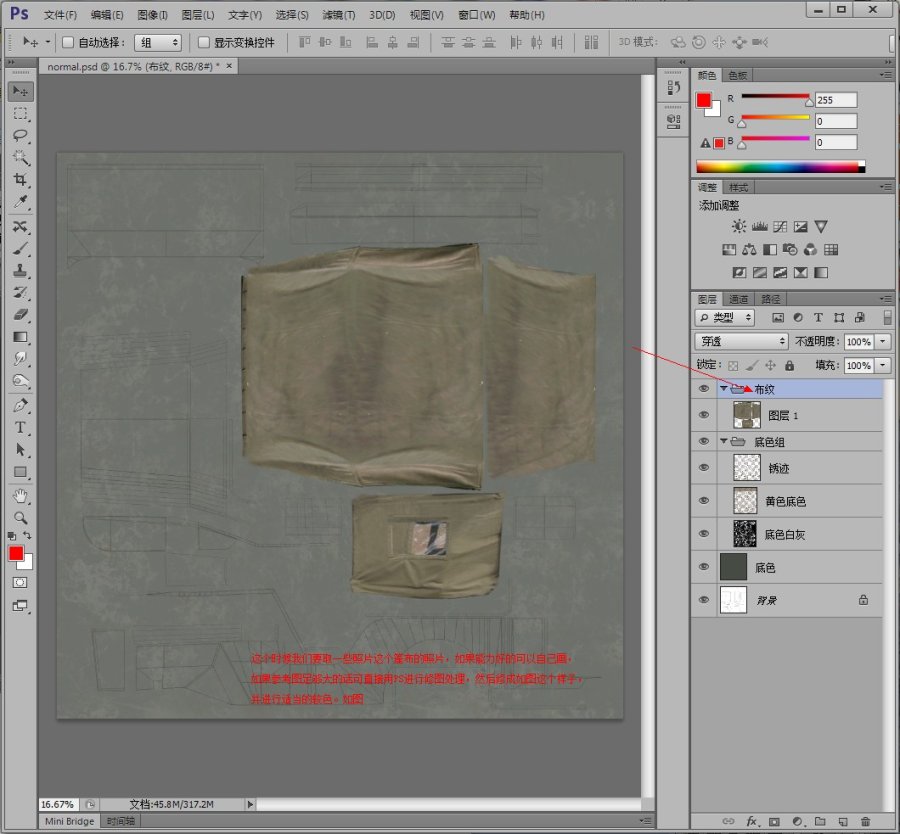Open the 组 auto-select dropdown
Screen dimensions: 900x834
tap(158, 42)
